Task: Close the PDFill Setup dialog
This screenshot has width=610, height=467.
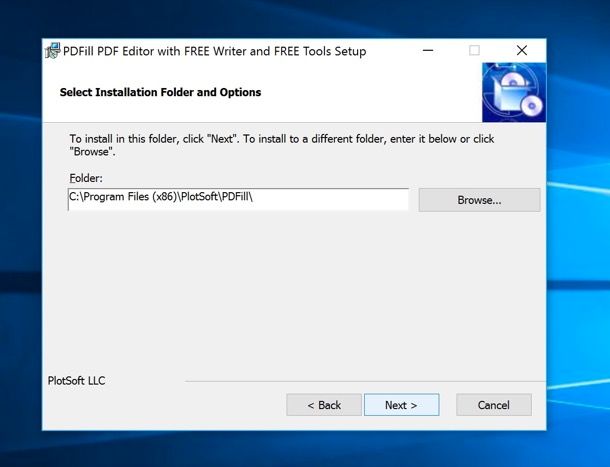Action: click(x=522, y=51)
